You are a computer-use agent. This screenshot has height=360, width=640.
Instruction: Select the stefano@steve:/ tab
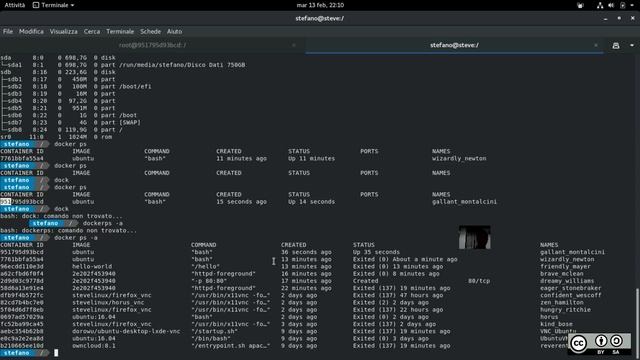[454, 45]
